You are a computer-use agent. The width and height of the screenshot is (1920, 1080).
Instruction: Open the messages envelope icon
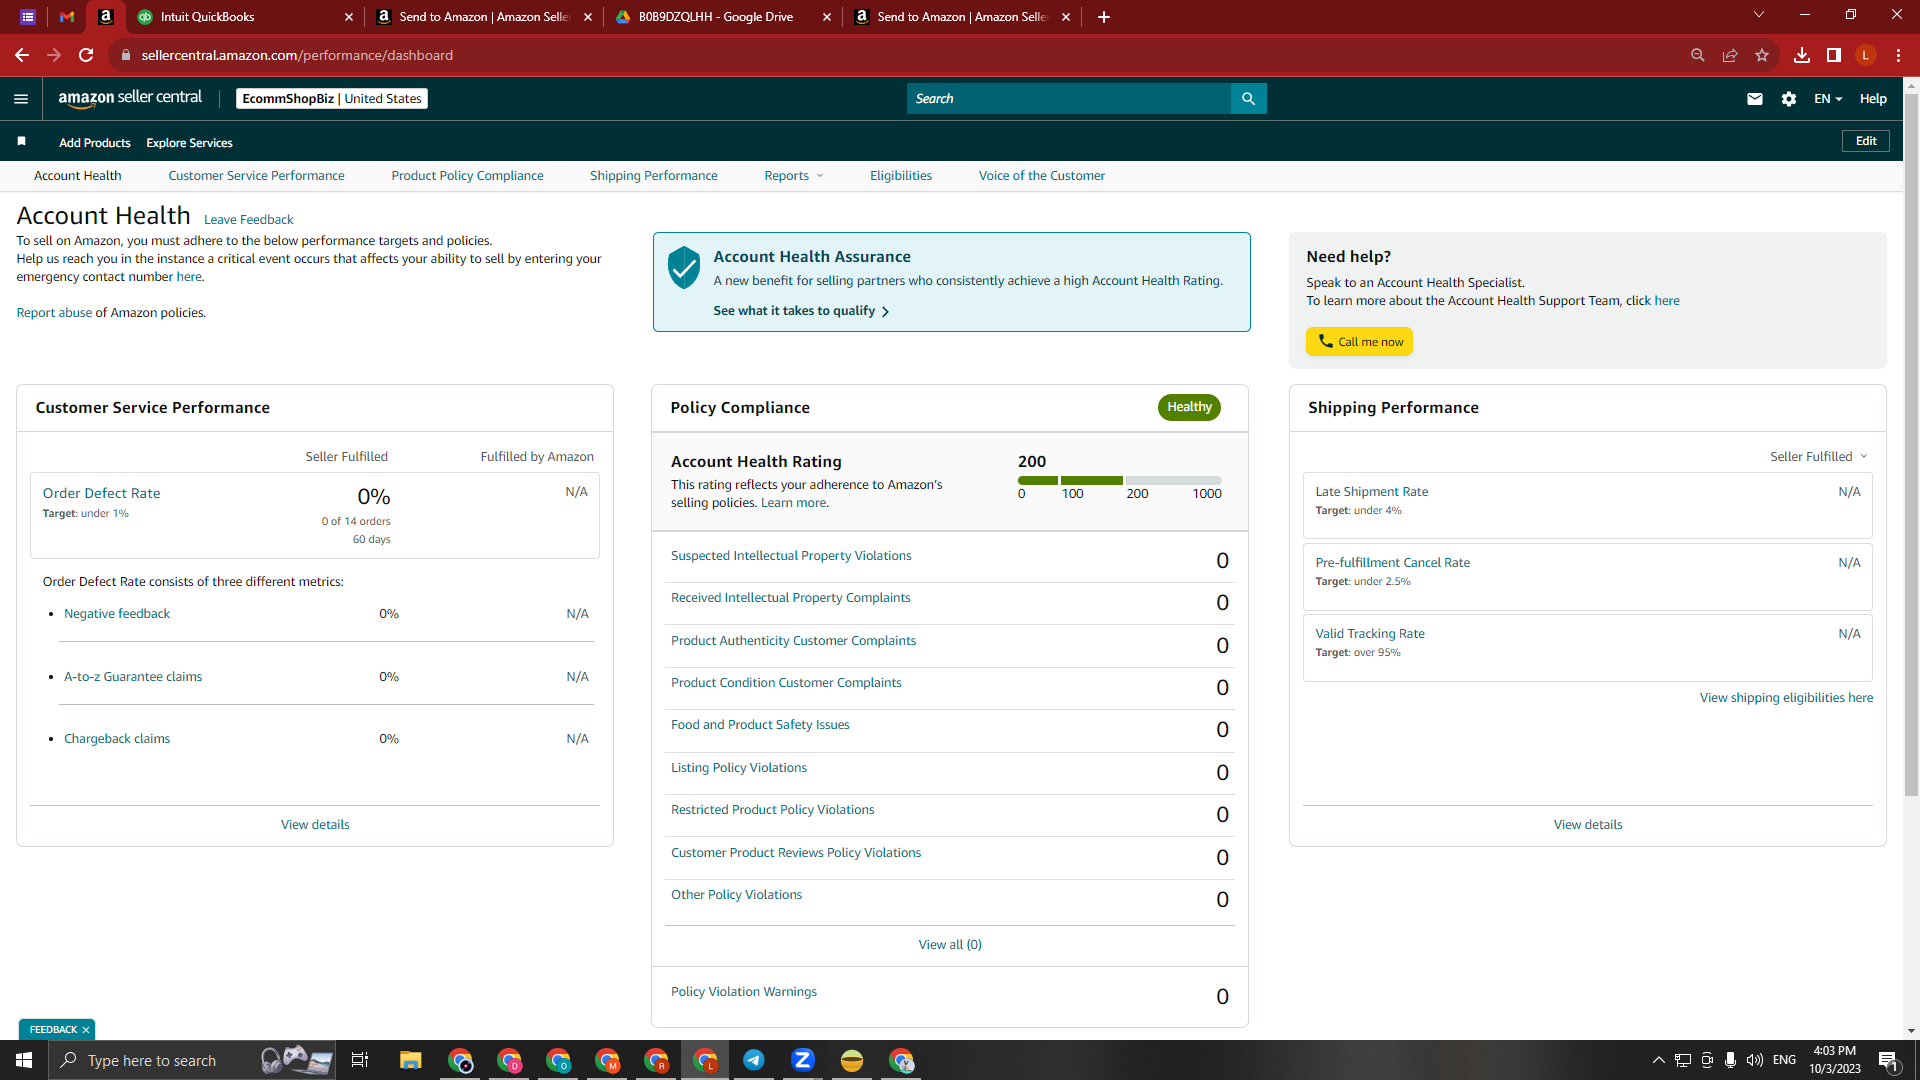tap(1754, 98)
